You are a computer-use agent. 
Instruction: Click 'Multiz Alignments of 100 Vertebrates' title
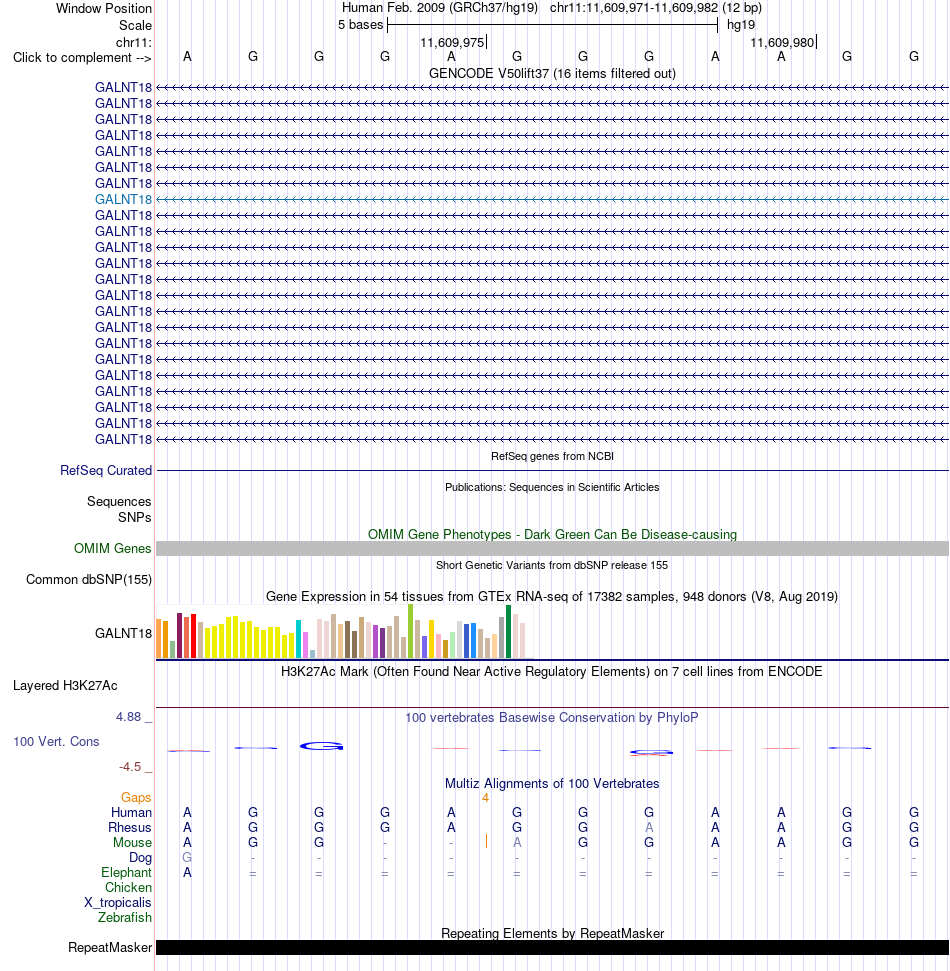coord(552,783)
